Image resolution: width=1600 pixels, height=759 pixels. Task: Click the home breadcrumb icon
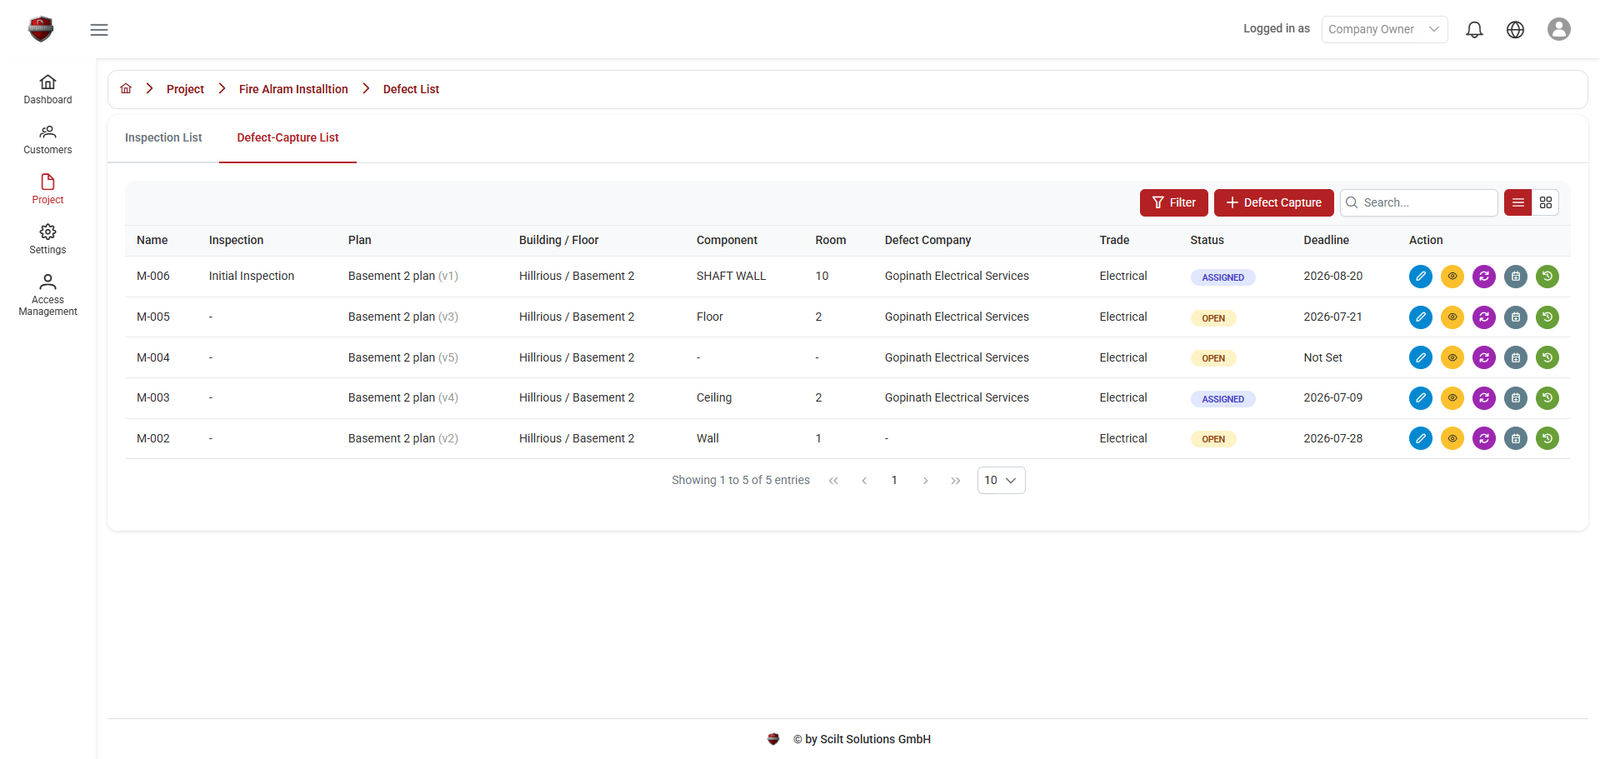pos(126,89)
